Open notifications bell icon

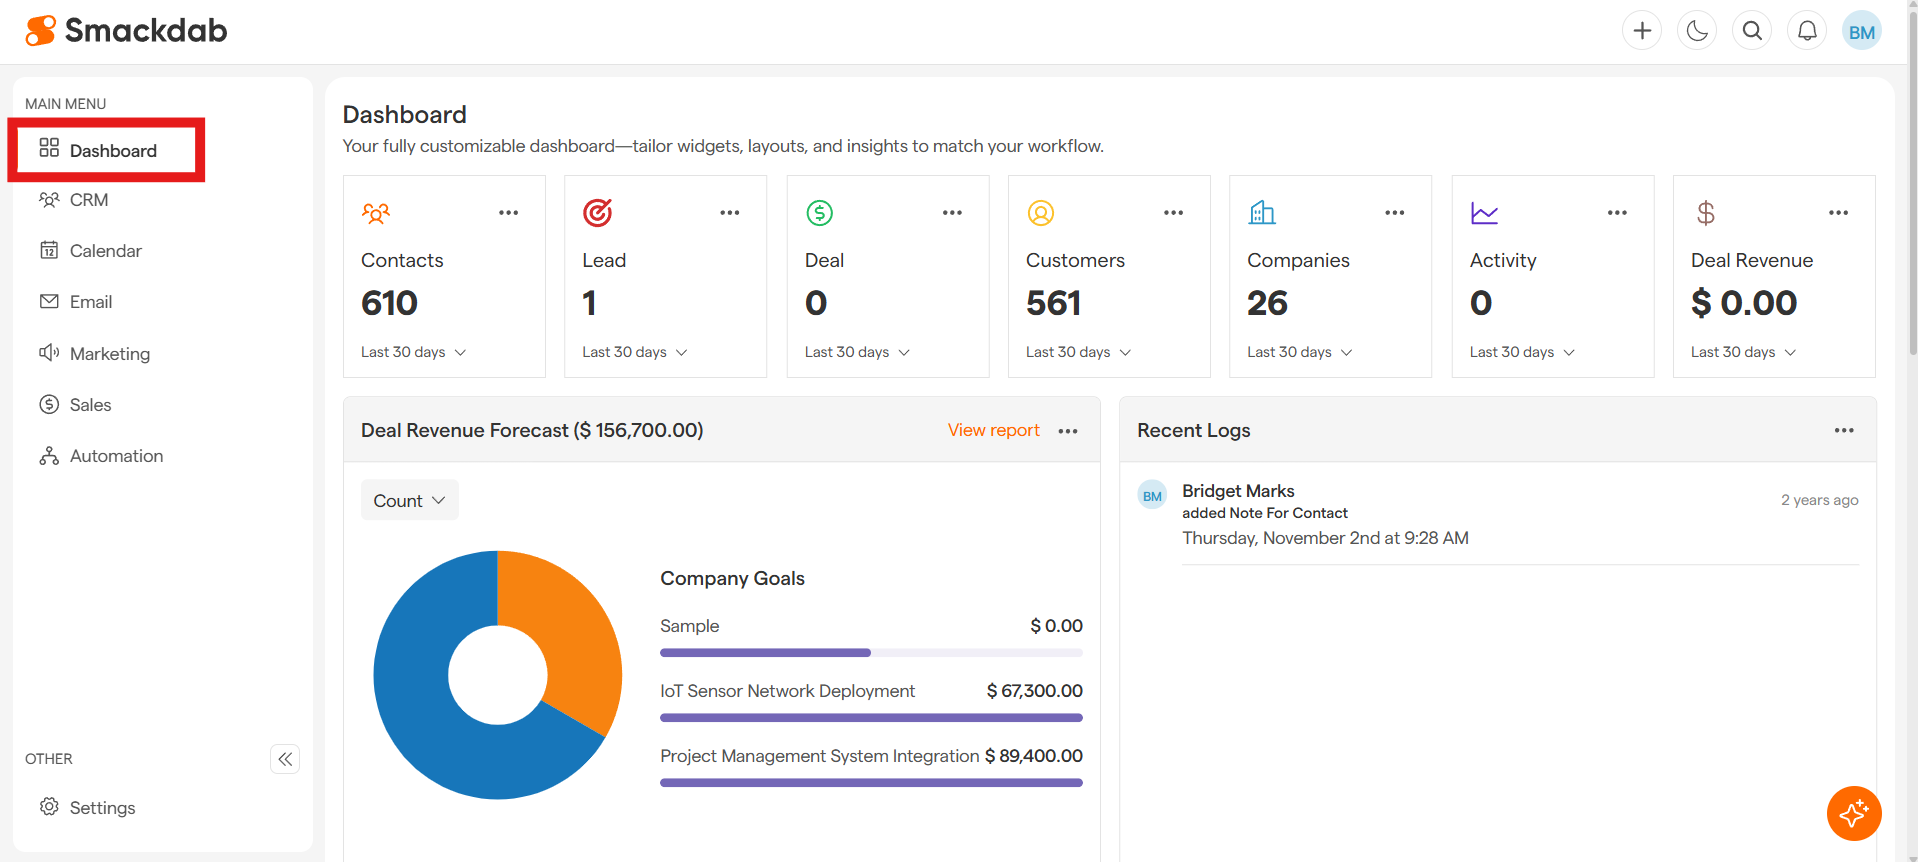click(1807, 31)
